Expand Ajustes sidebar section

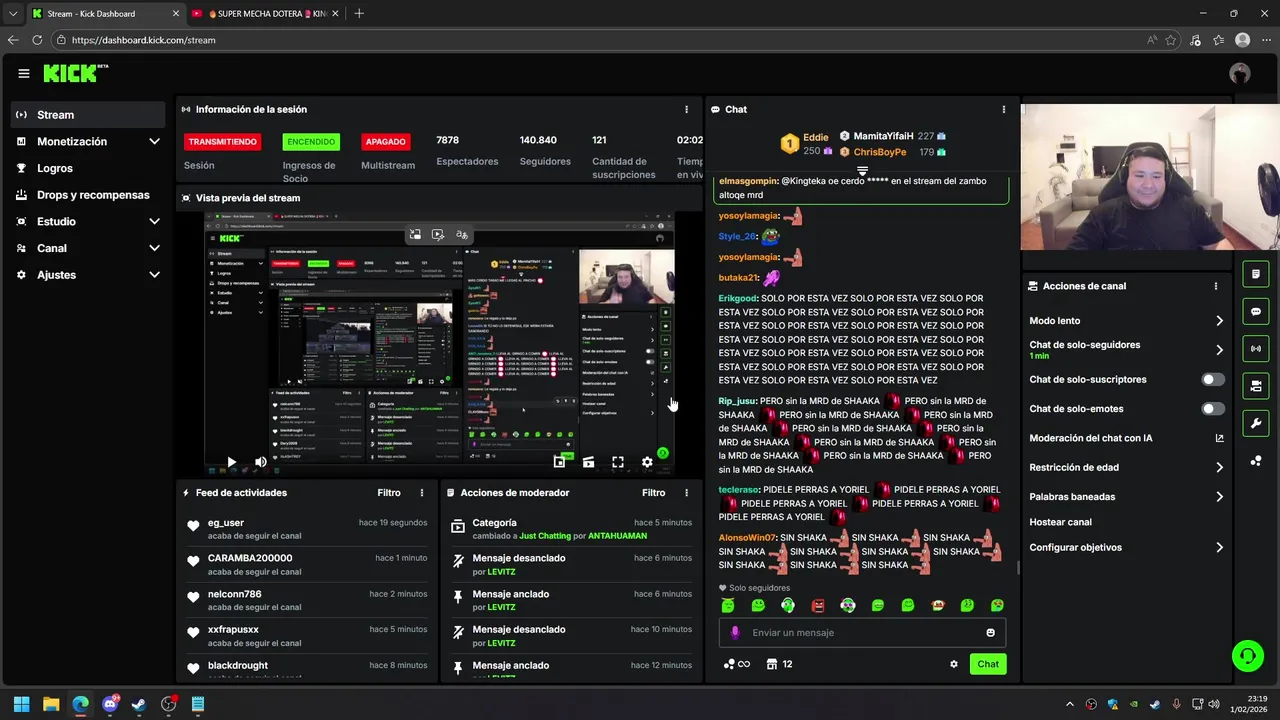[x=88, y=275]
